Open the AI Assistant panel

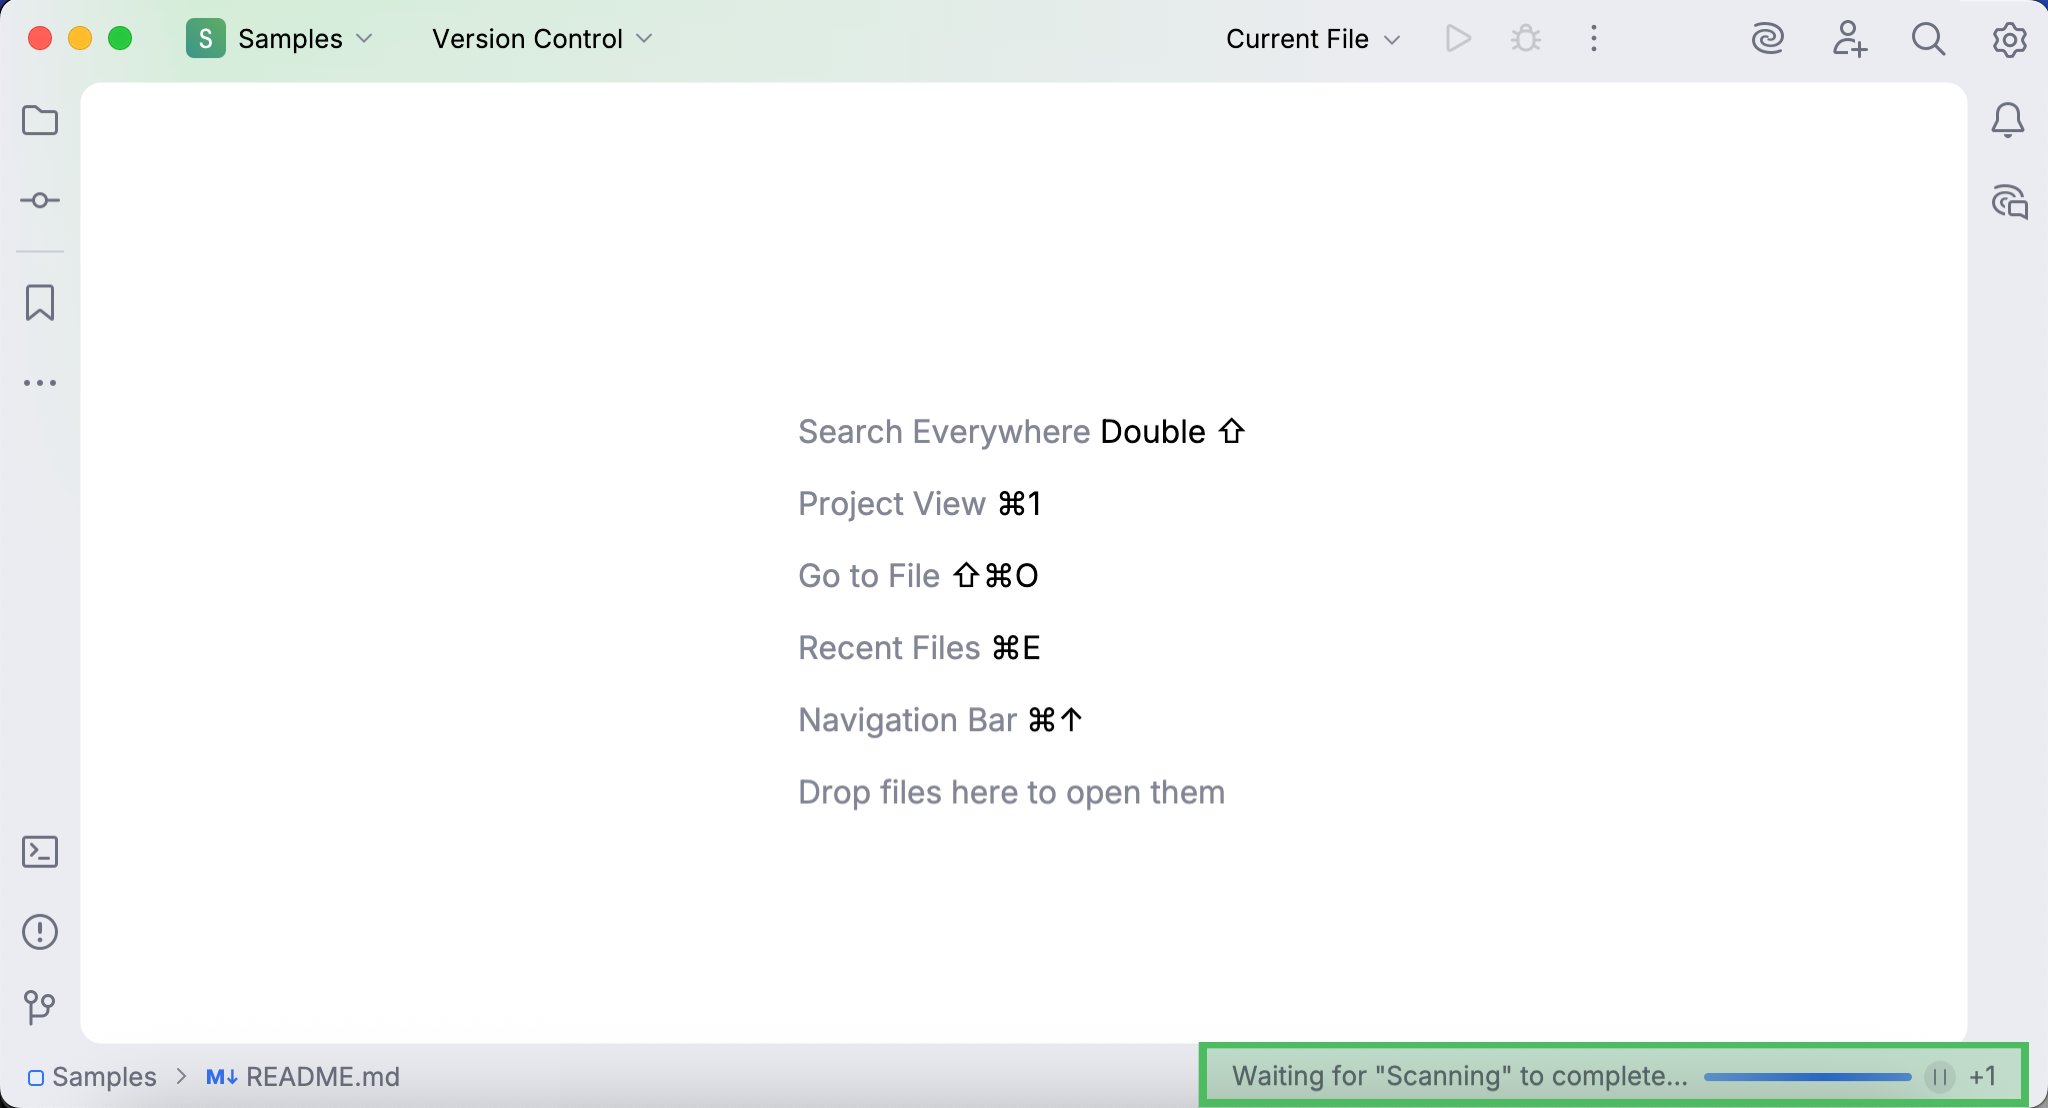click(x=1770, y=38)
